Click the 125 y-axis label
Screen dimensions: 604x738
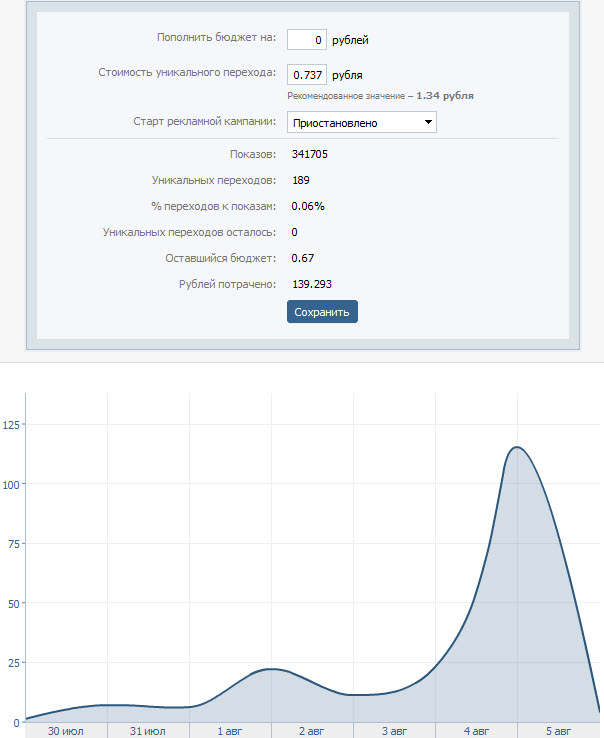pos(11,425)
